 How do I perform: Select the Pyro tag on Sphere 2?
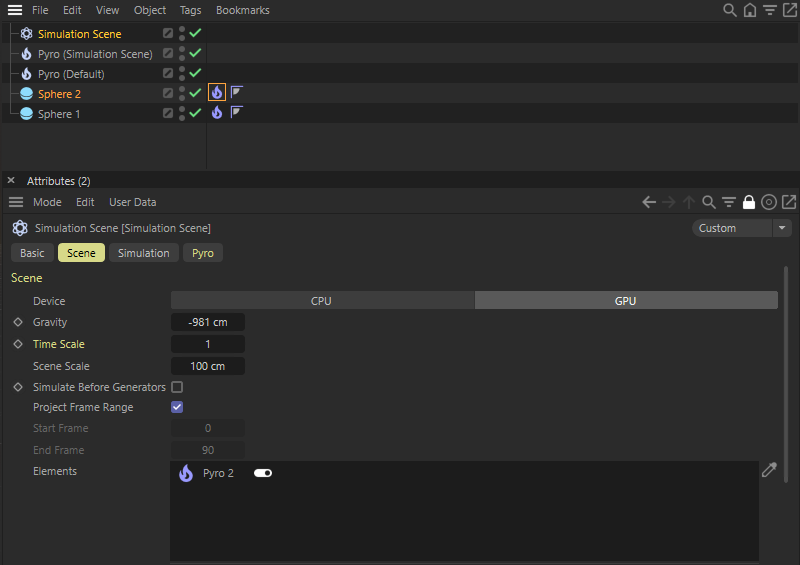(x=217, y=92)
